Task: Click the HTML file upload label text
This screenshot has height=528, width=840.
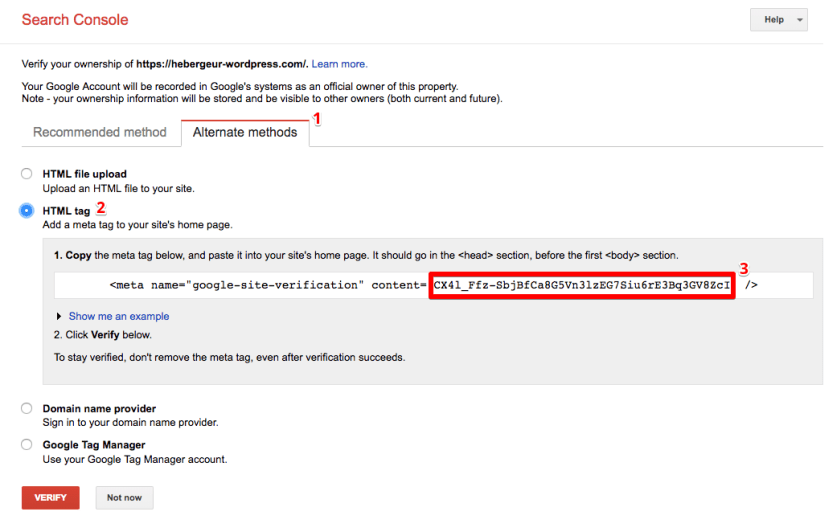Action: tap(84, 174)
